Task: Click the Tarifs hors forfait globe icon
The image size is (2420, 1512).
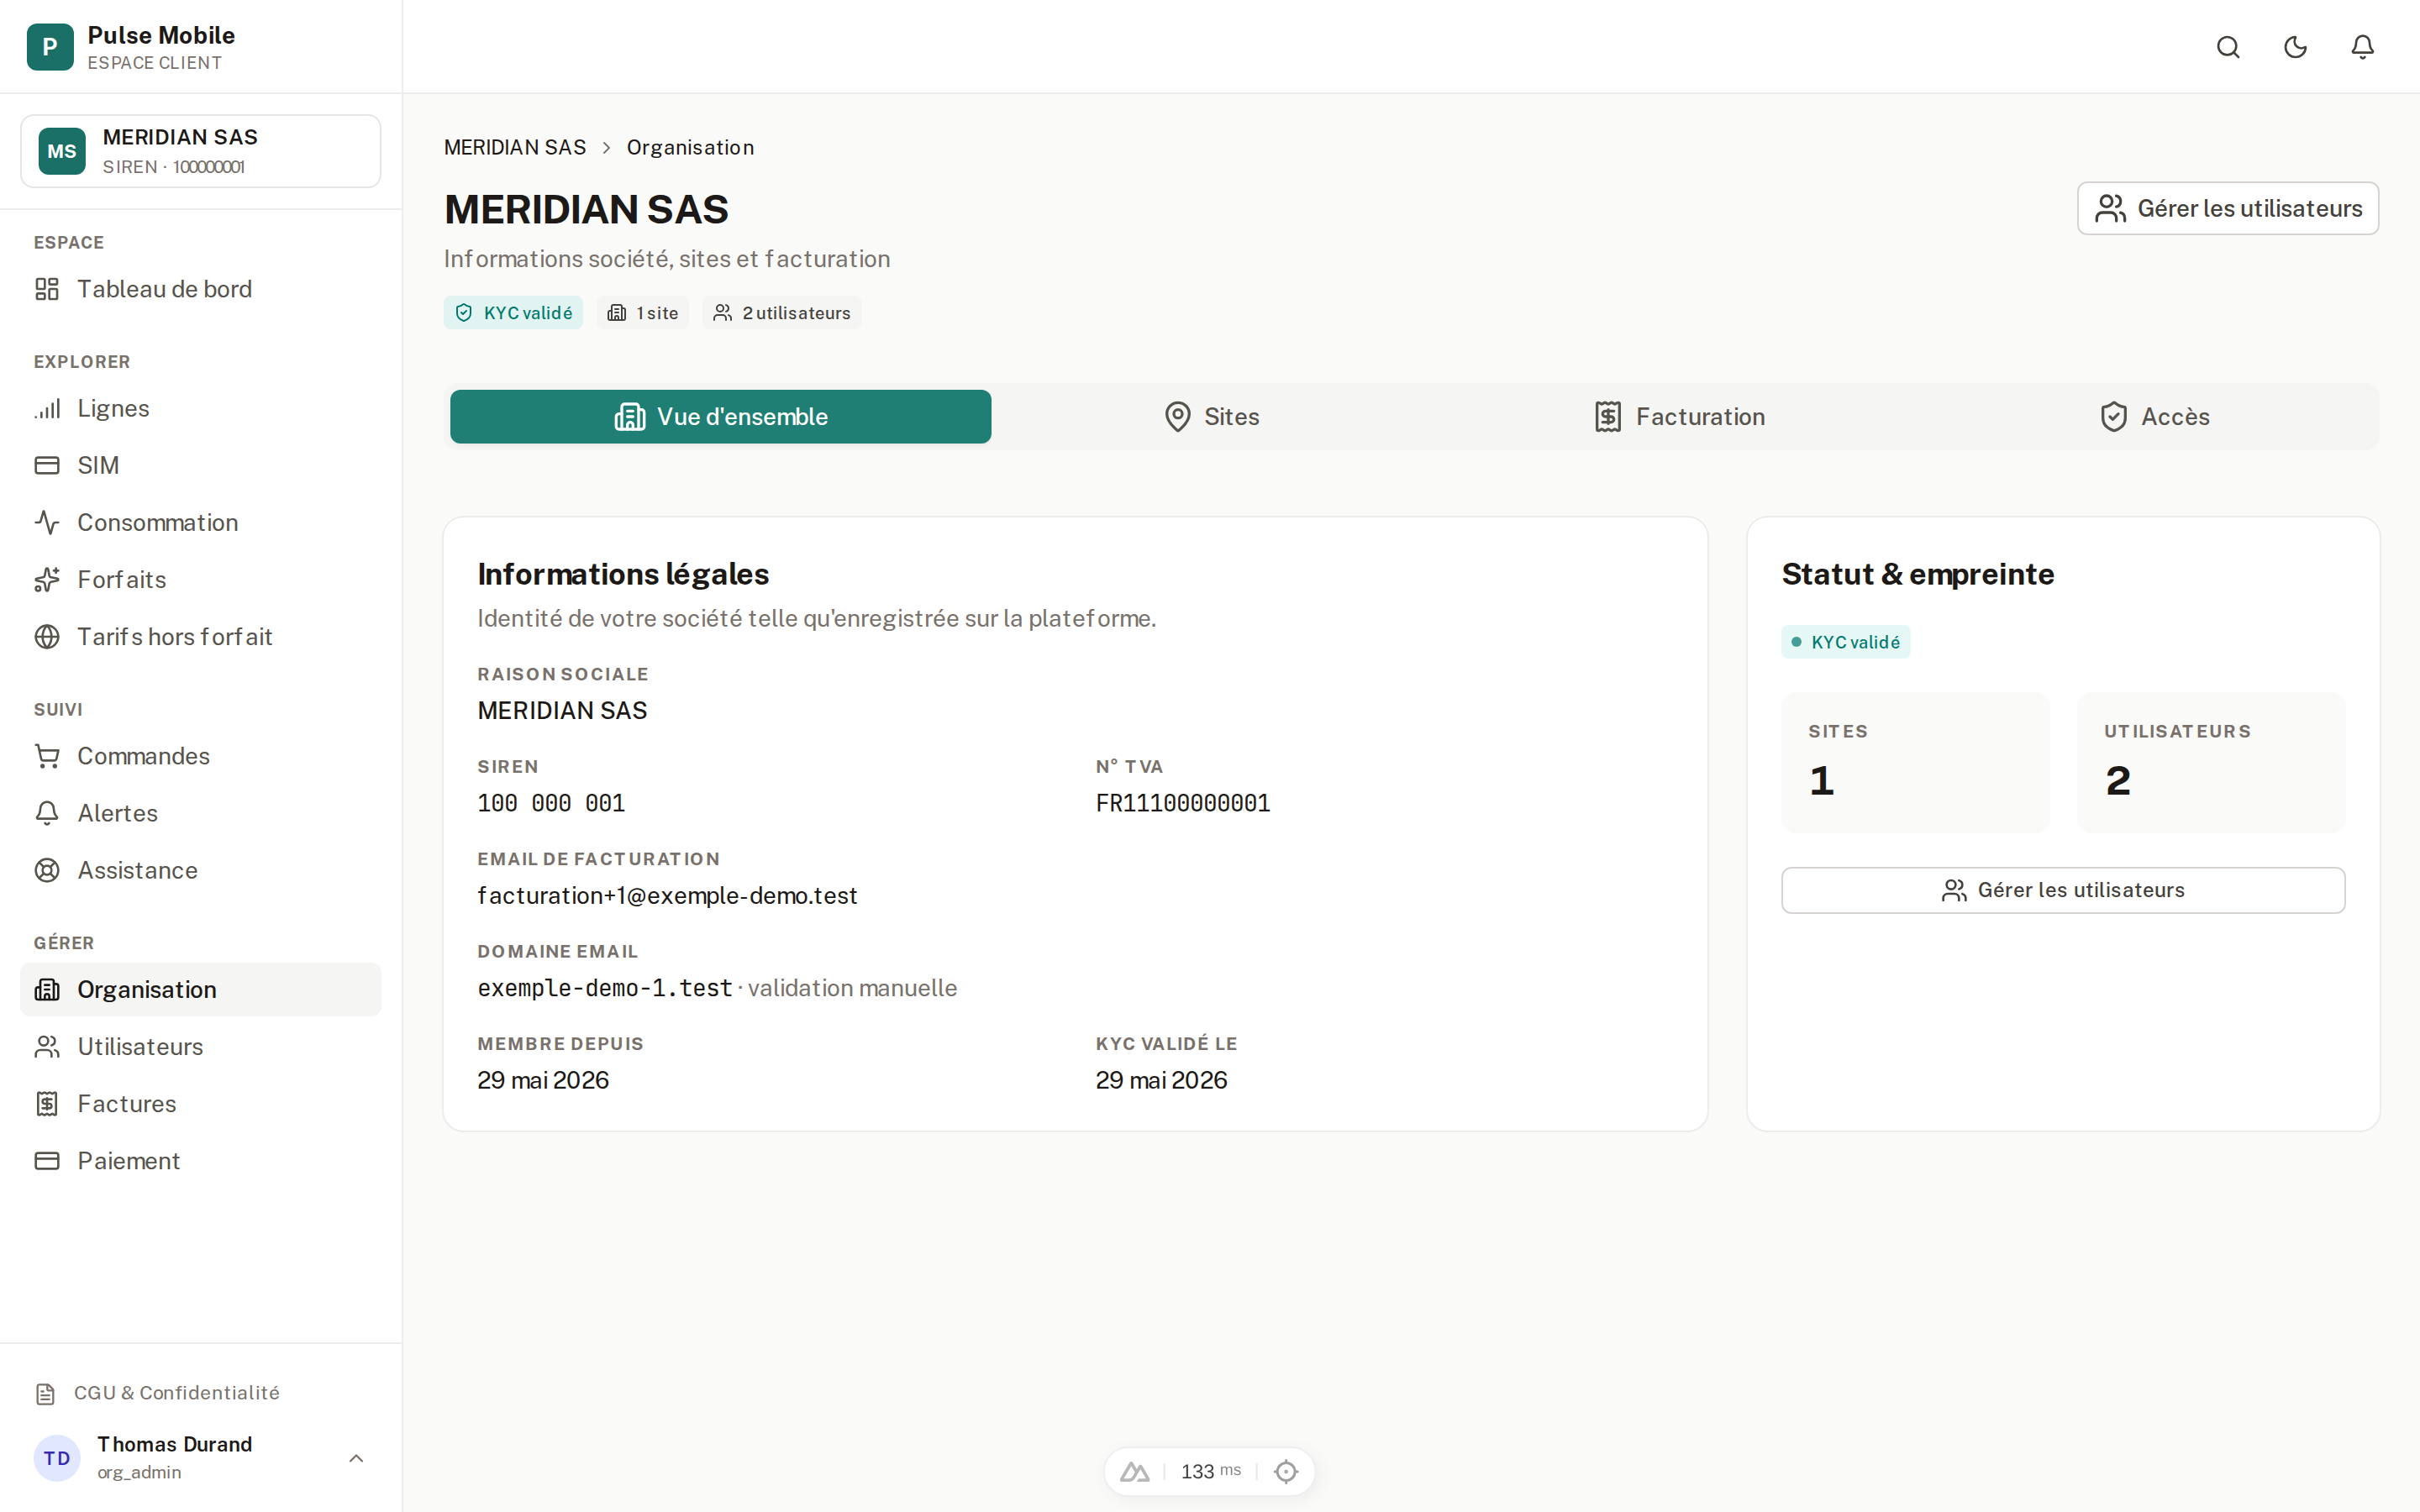Action: [x=47, y=636]
